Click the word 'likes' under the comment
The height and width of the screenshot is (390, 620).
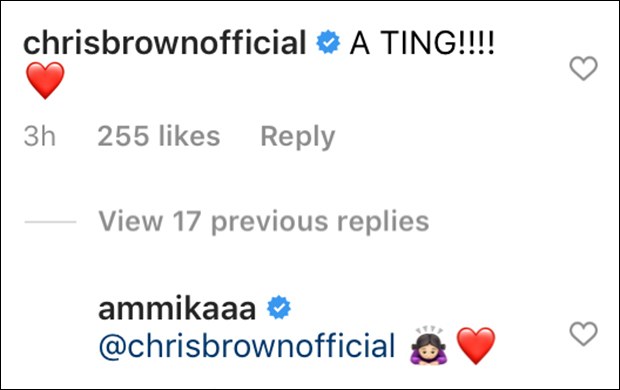click(189, 136)
